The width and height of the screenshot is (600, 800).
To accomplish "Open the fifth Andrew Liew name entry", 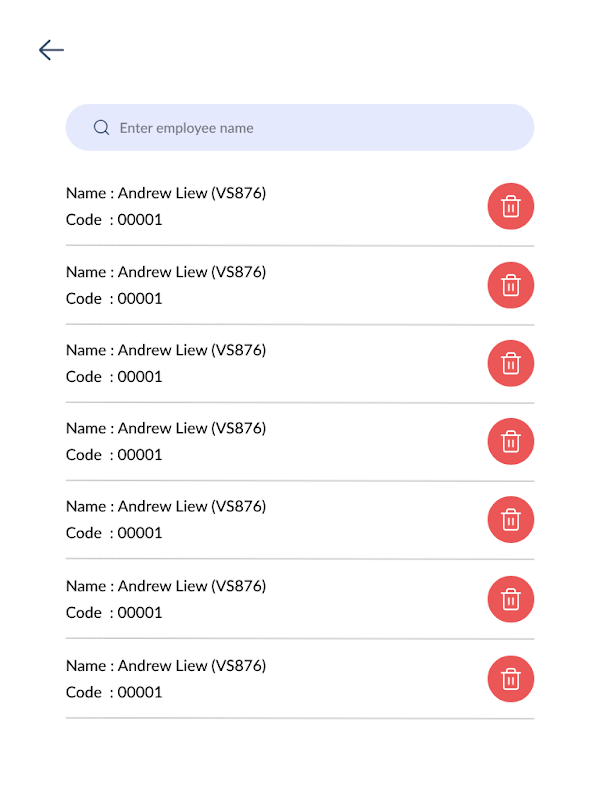I will [166, 506].
